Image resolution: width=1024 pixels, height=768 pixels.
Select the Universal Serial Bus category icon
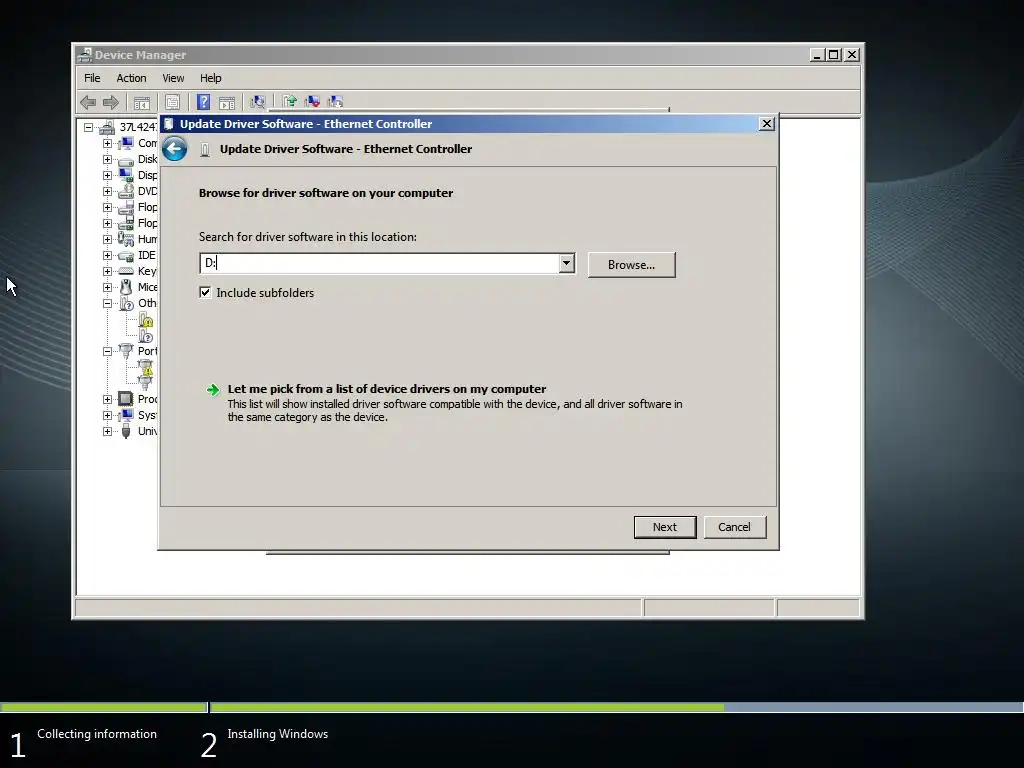point(126,431)
